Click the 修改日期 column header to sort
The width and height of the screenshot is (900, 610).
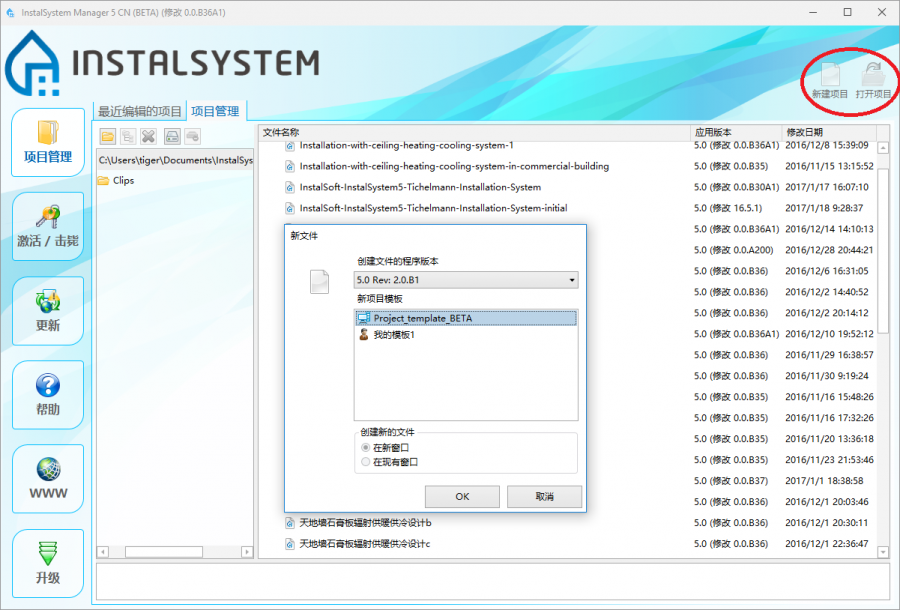point(805,132)
